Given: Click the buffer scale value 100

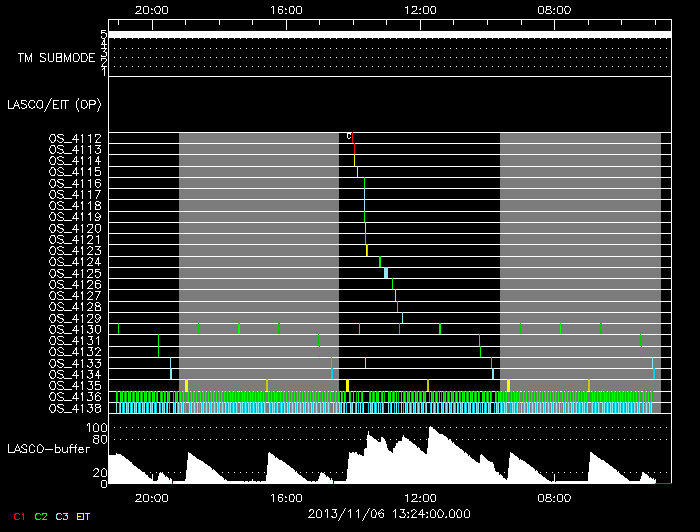Looking at the screenshot, I should coord(97,428).
